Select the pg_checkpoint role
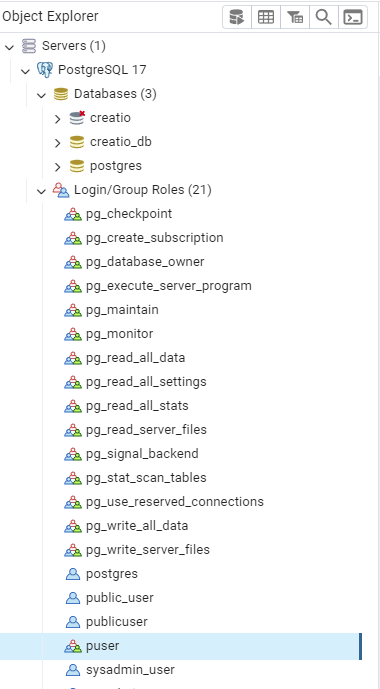The image size is (380, 689). tap(129, 214)
